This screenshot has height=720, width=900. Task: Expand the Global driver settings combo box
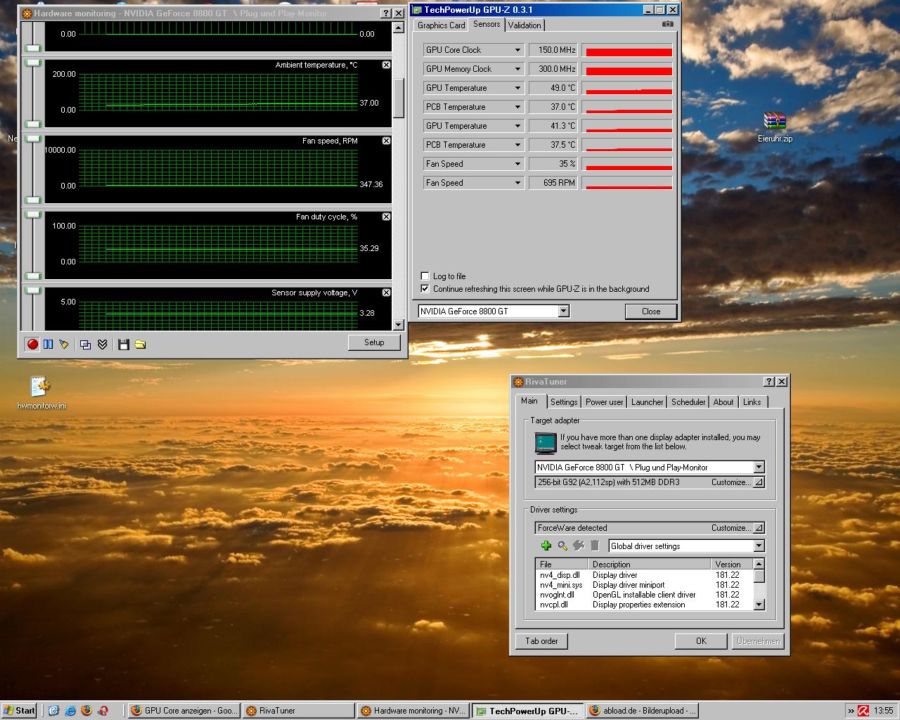[758, 546]
